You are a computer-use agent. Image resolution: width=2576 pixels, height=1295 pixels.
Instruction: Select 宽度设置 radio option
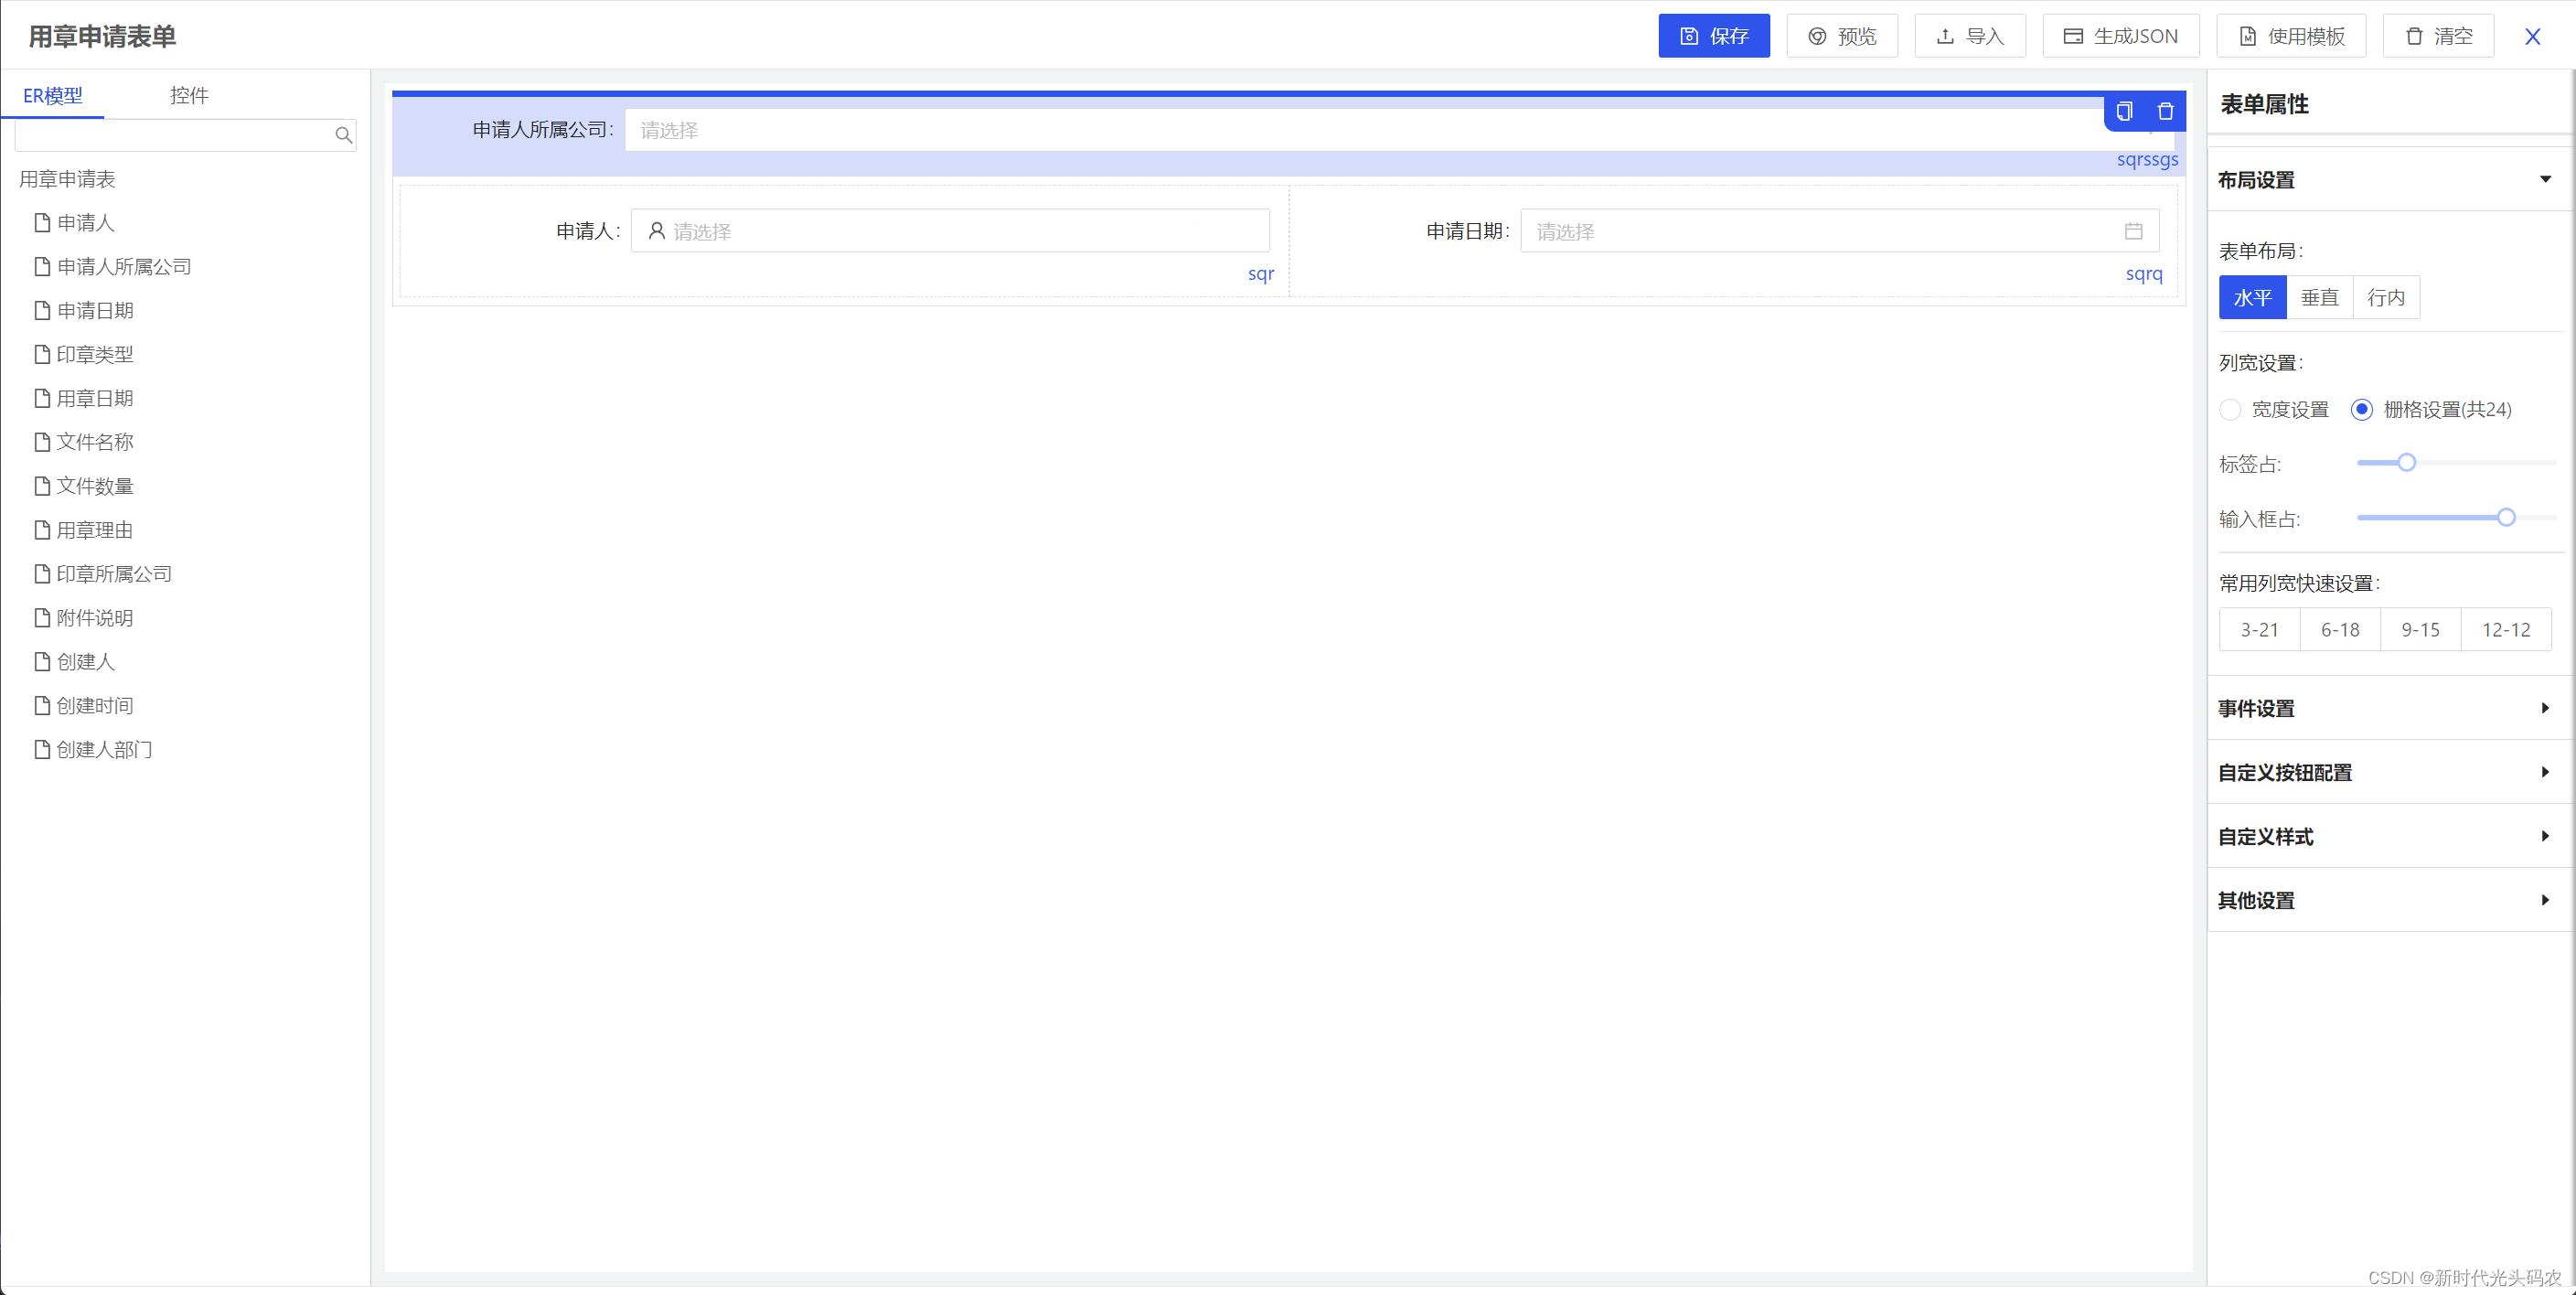2230,409
